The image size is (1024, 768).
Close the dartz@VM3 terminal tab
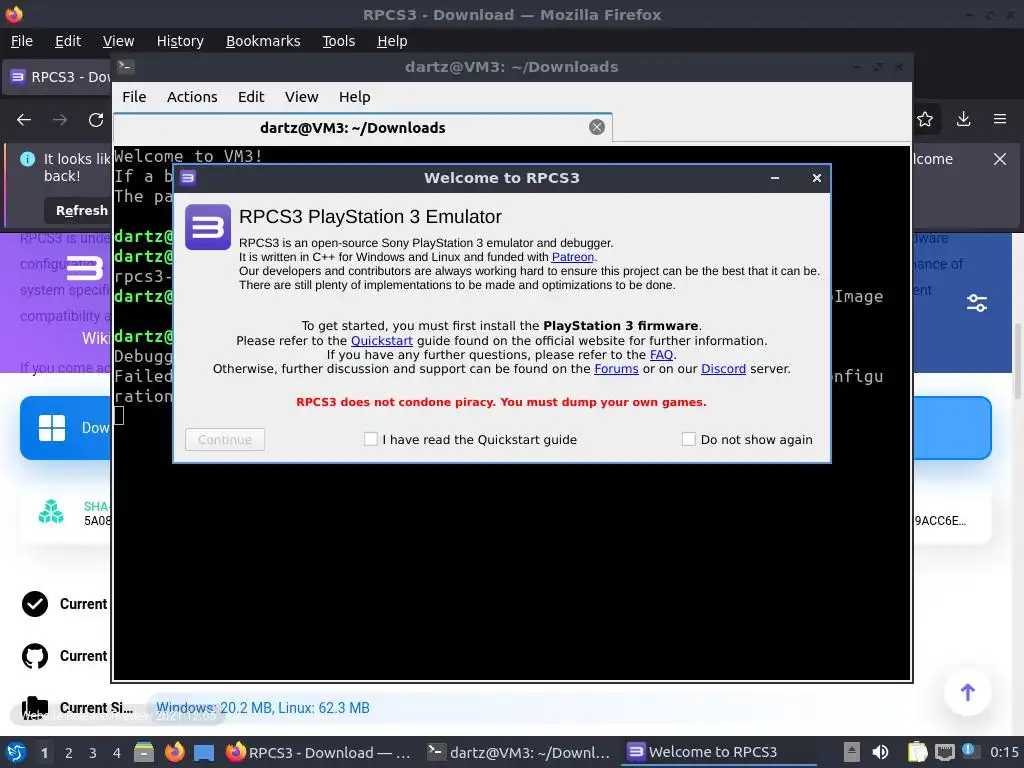(x=596, y=127)
